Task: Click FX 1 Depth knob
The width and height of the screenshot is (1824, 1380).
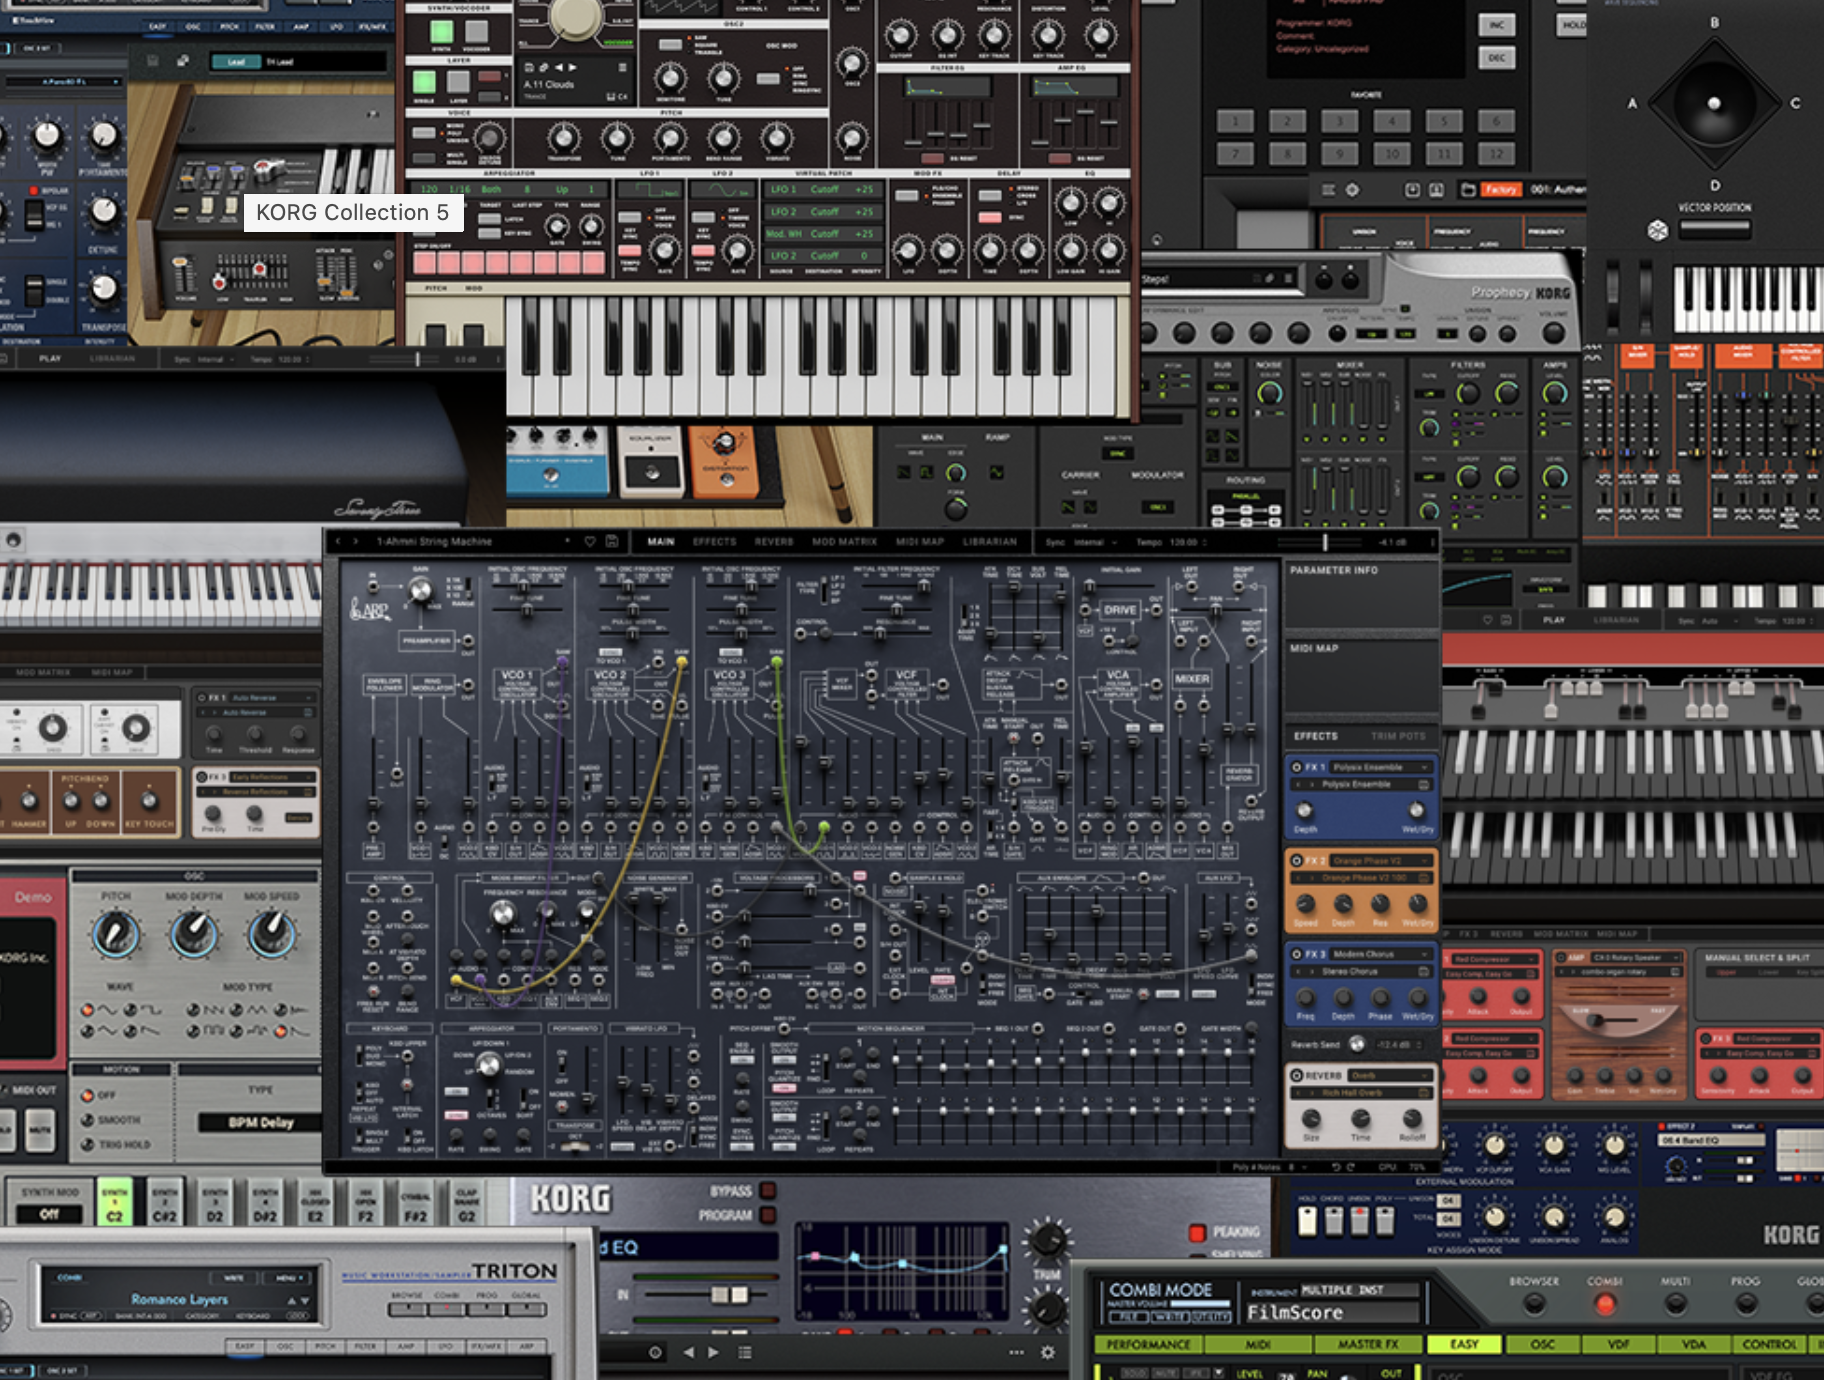Action: [1305, 810]
